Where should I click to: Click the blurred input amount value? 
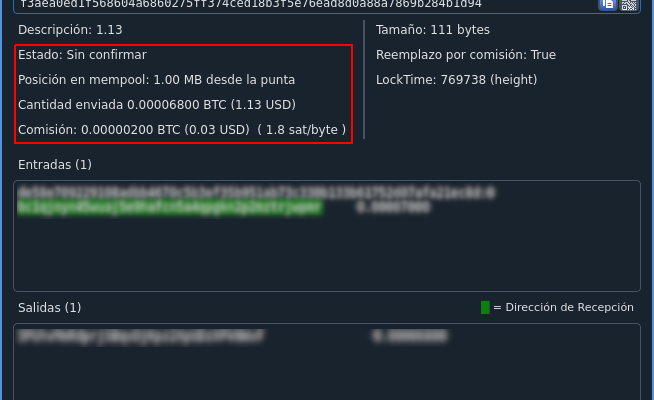pos(393,208)
